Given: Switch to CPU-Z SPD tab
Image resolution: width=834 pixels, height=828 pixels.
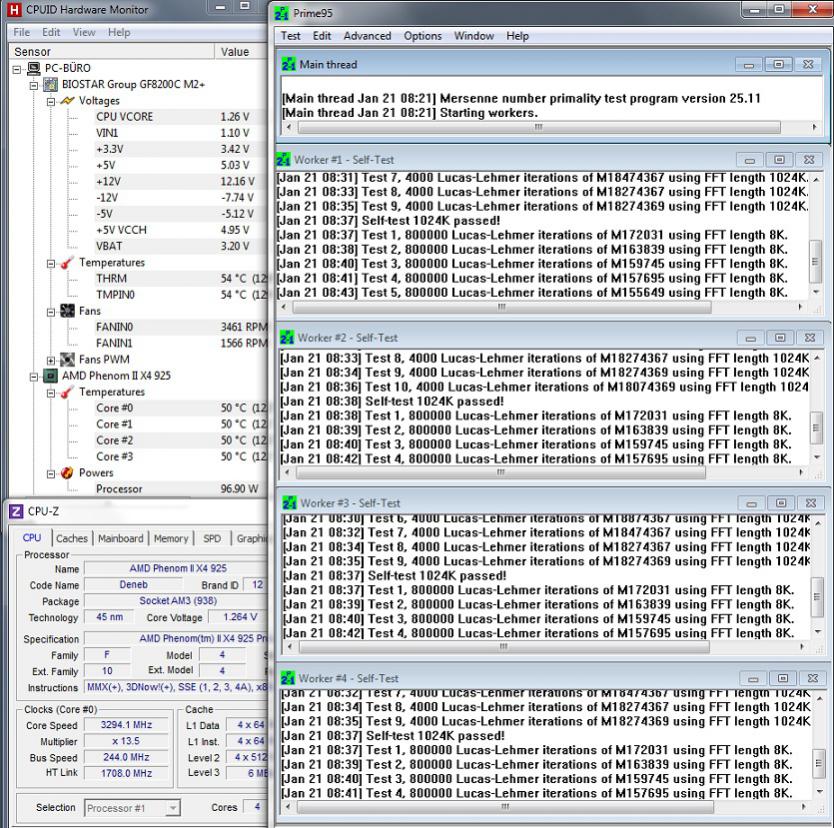Looking at the screenshot, I should tap(212, 539).
